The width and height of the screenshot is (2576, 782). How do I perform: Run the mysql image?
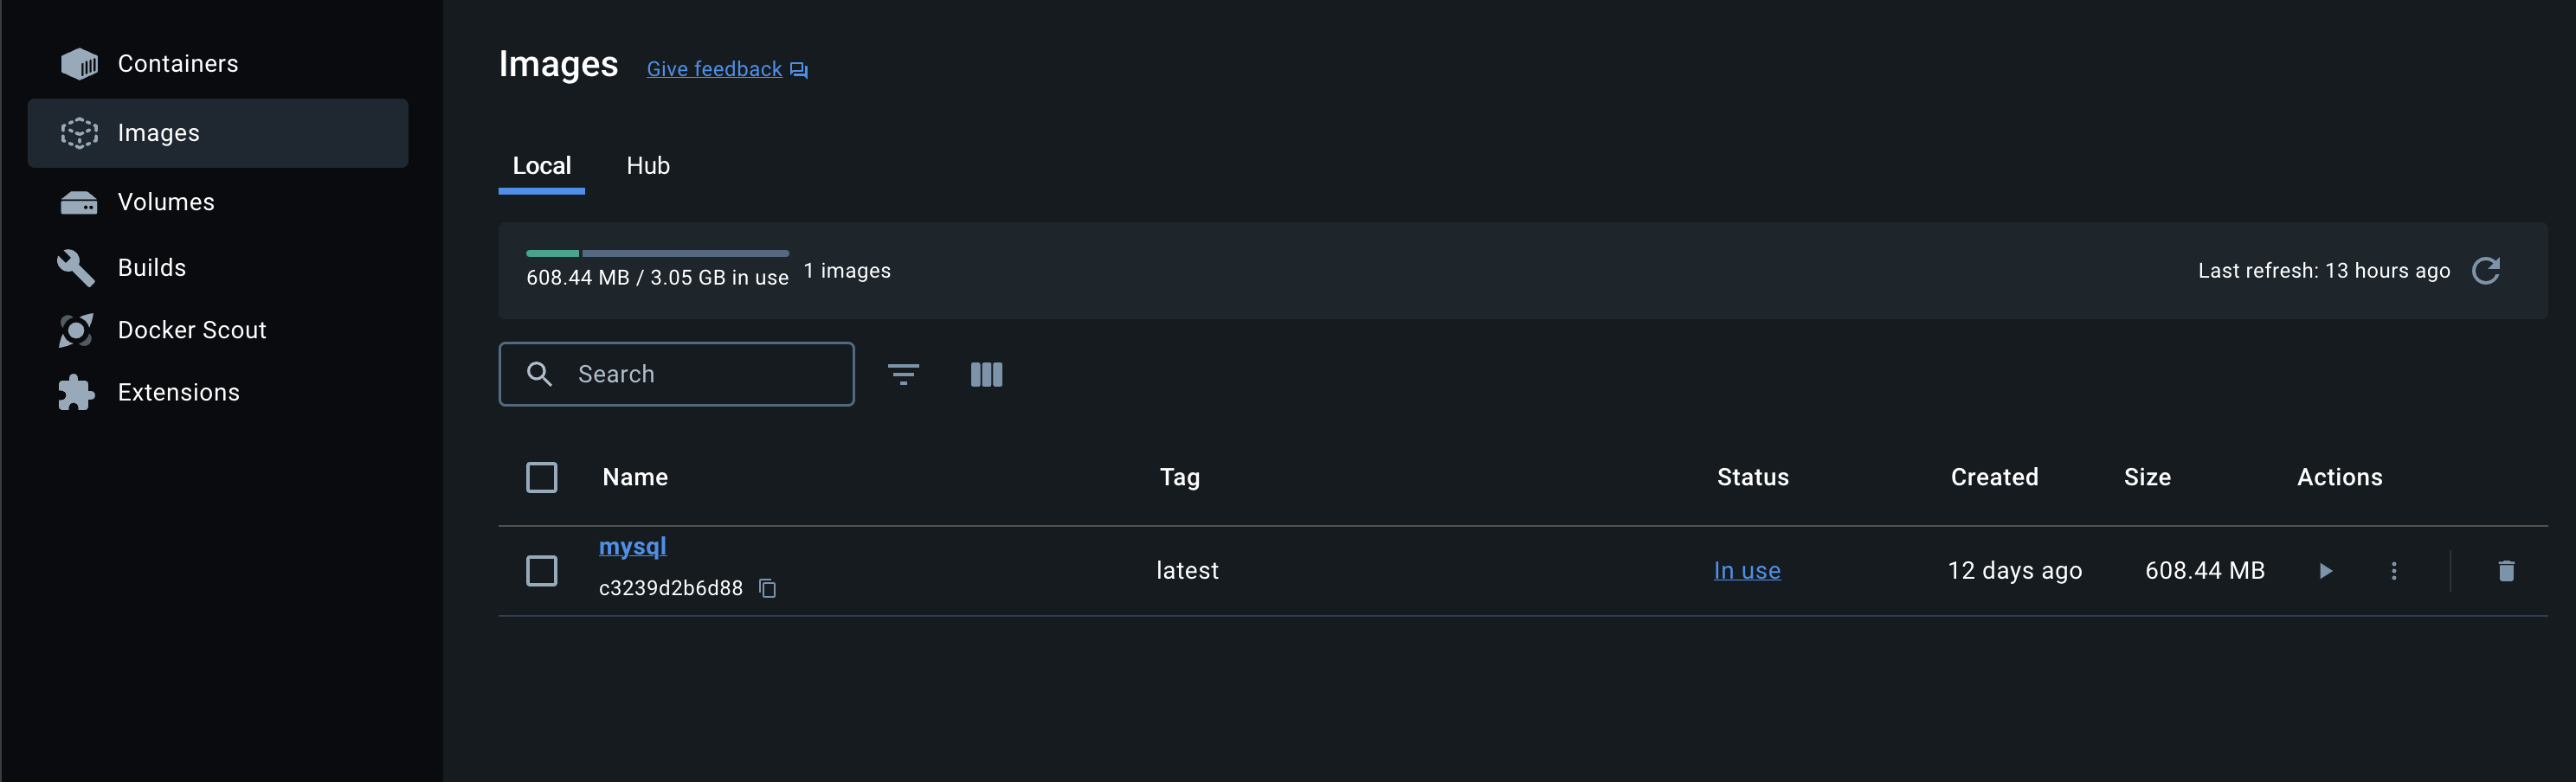(x=2325, y=570)
